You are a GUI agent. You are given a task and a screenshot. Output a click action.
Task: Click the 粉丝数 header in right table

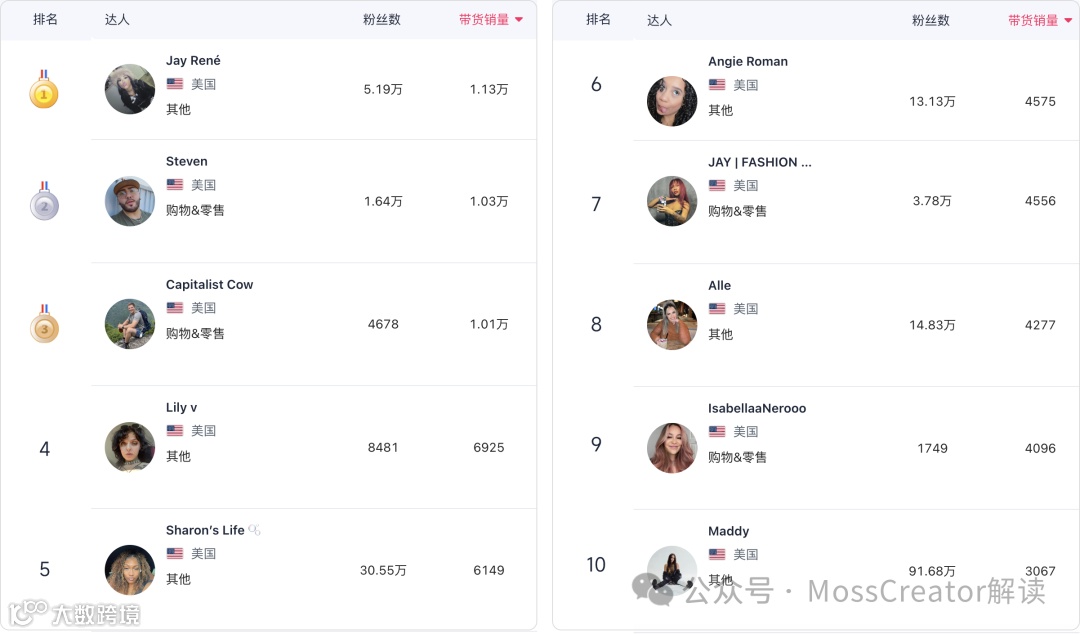931,21
